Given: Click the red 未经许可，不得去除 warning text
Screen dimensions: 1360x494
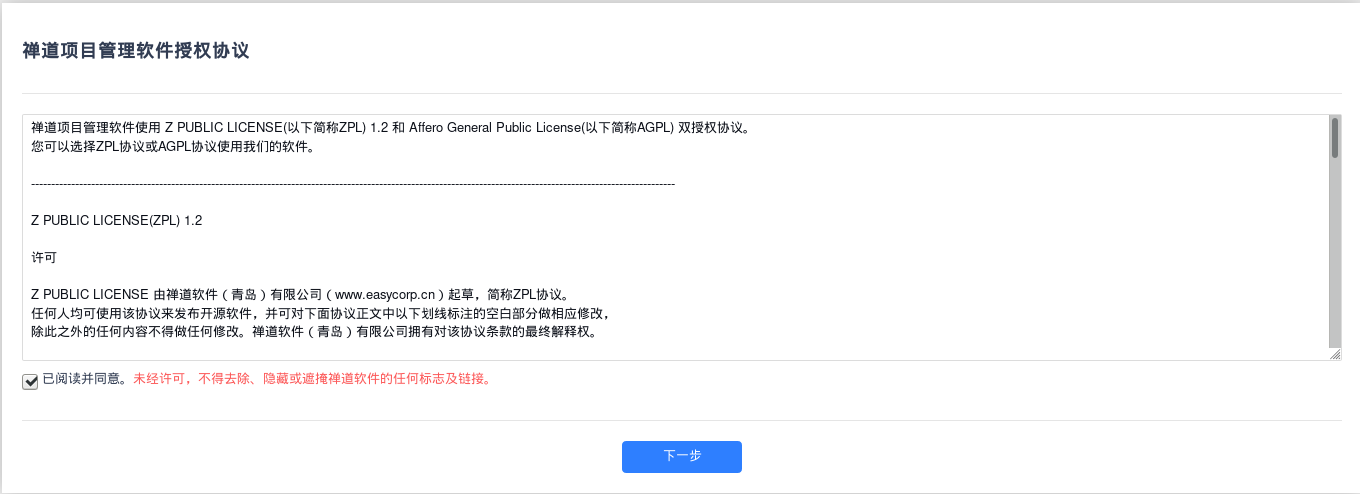Looking at the screenshot, I should pos(312,380).
